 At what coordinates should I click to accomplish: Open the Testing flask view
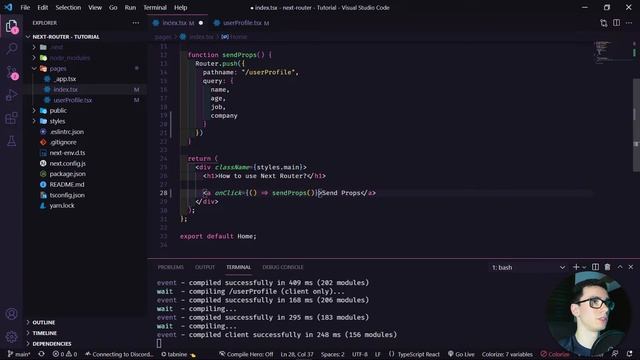point(11,141)
